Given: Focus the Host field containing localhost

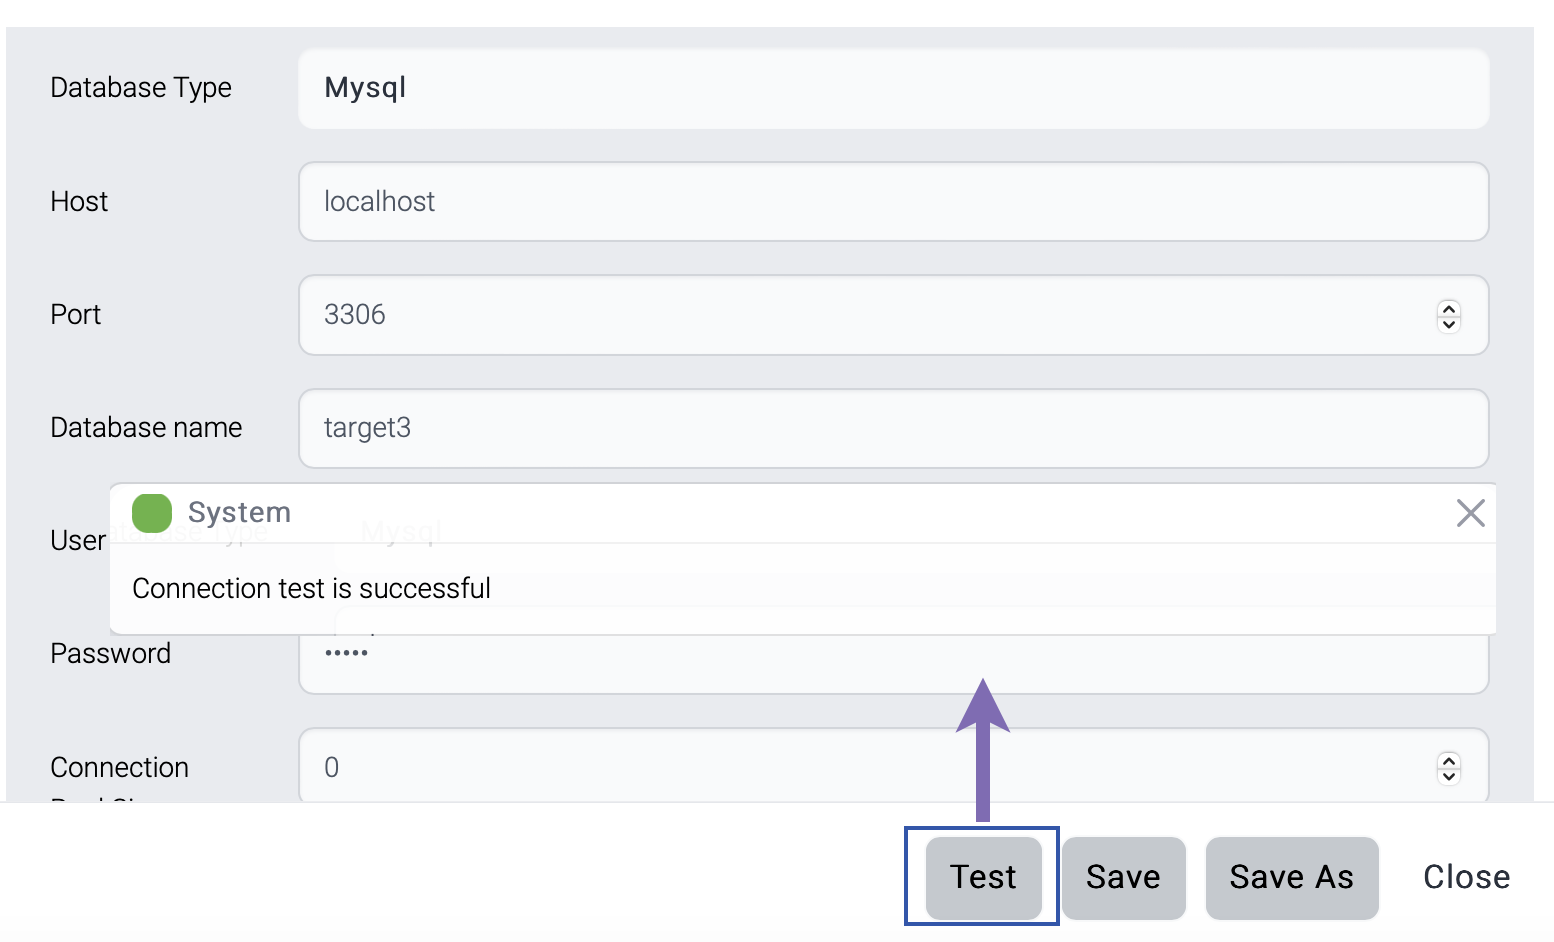Looking at the screenshot, I should [x=893, y=202].
